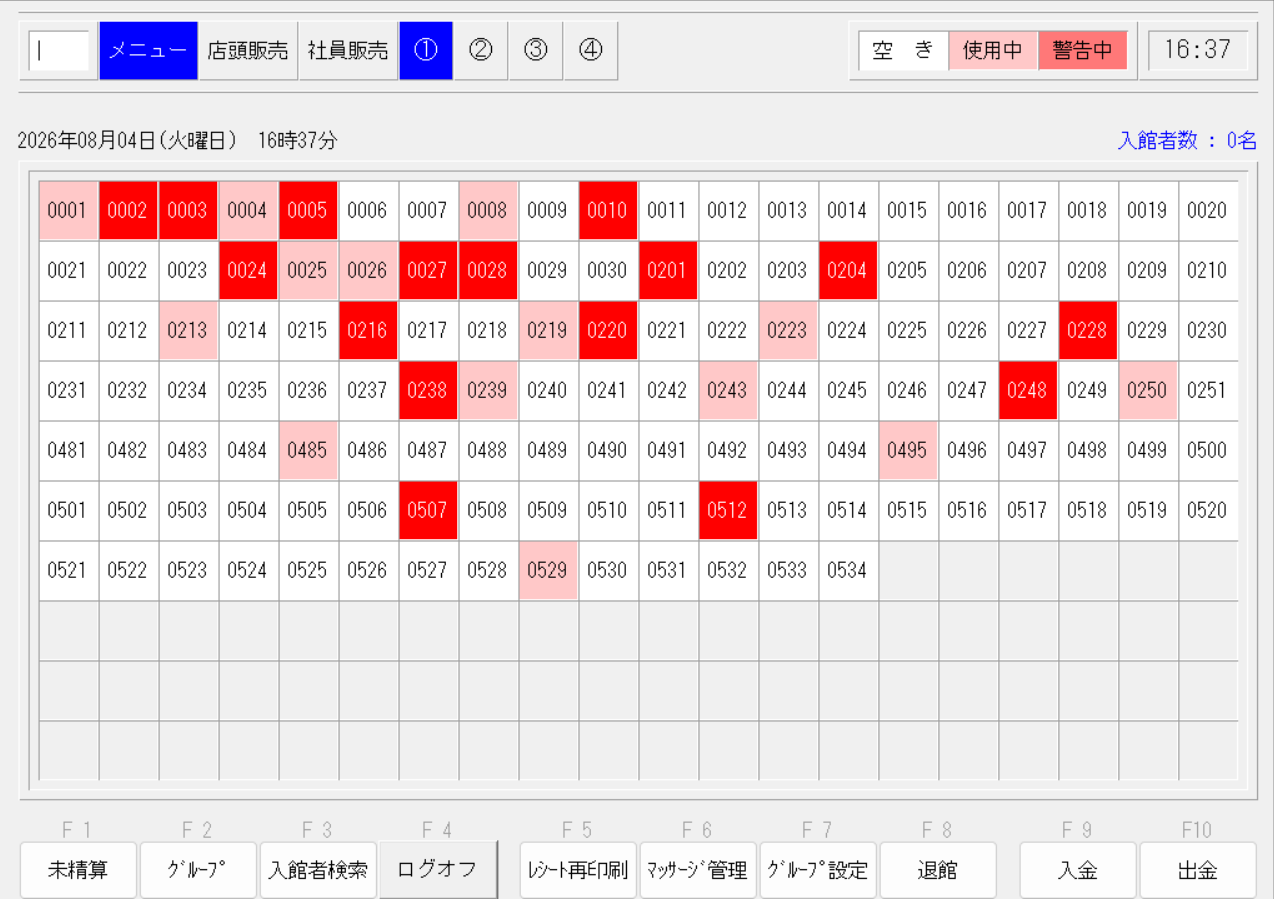Viewport: 1274px width, 899px height.
Task: Choose the 入金 button
Action: pyautogui.click(x=1078, y=870)
